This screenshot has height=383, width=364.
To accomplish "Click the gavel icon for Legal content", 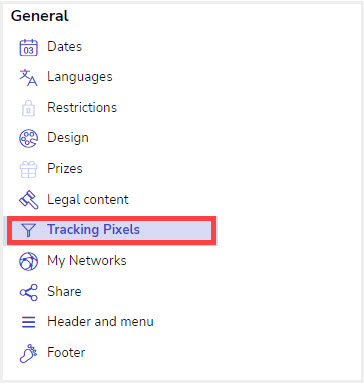I will click(28, 200).
